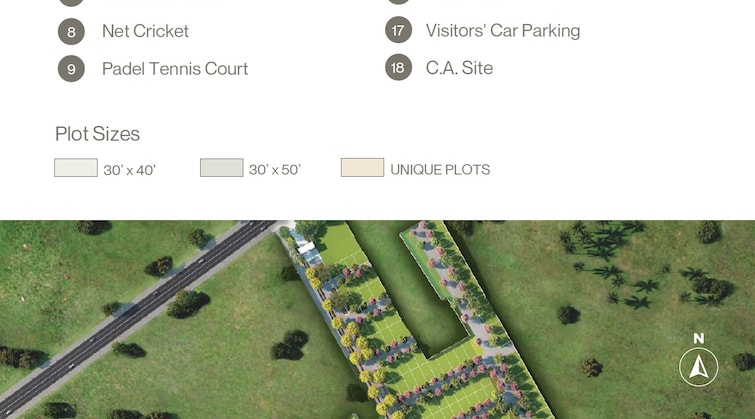This screenshot has height=419, width=755.
Task: Click the C.A. Site legend label
Action: 459,68
